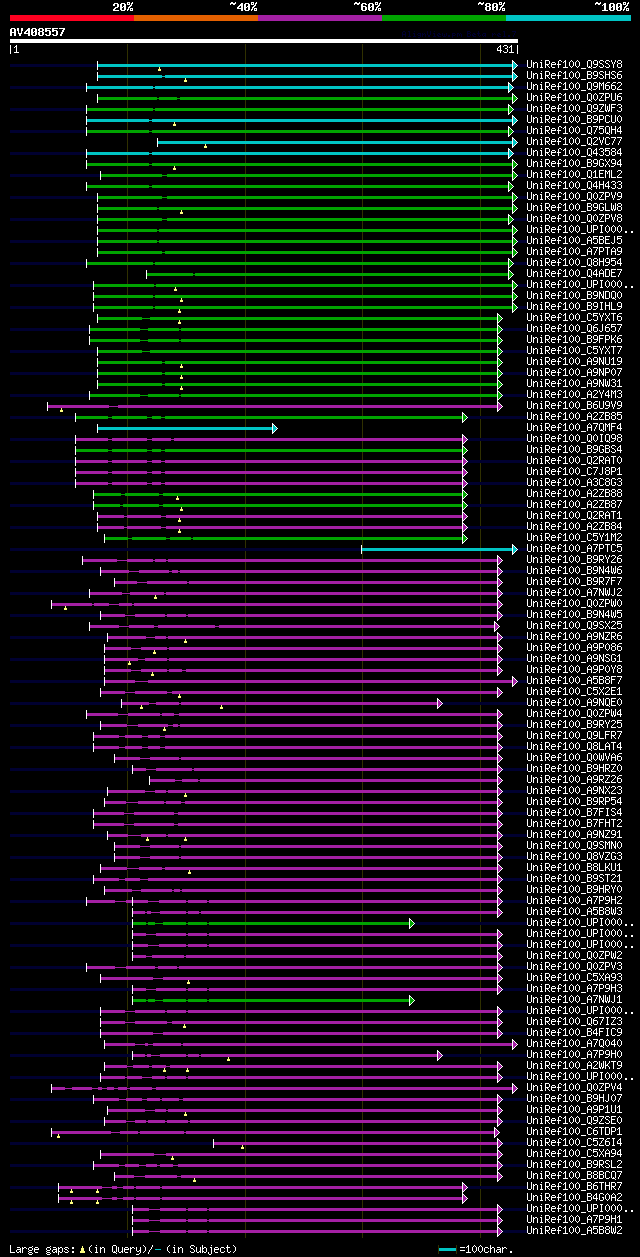Image resolution: width=640 pixels, height=1257 pixels.
Task: Click the cyan alignment bar for A7PTC5
Action: [439, 549]
